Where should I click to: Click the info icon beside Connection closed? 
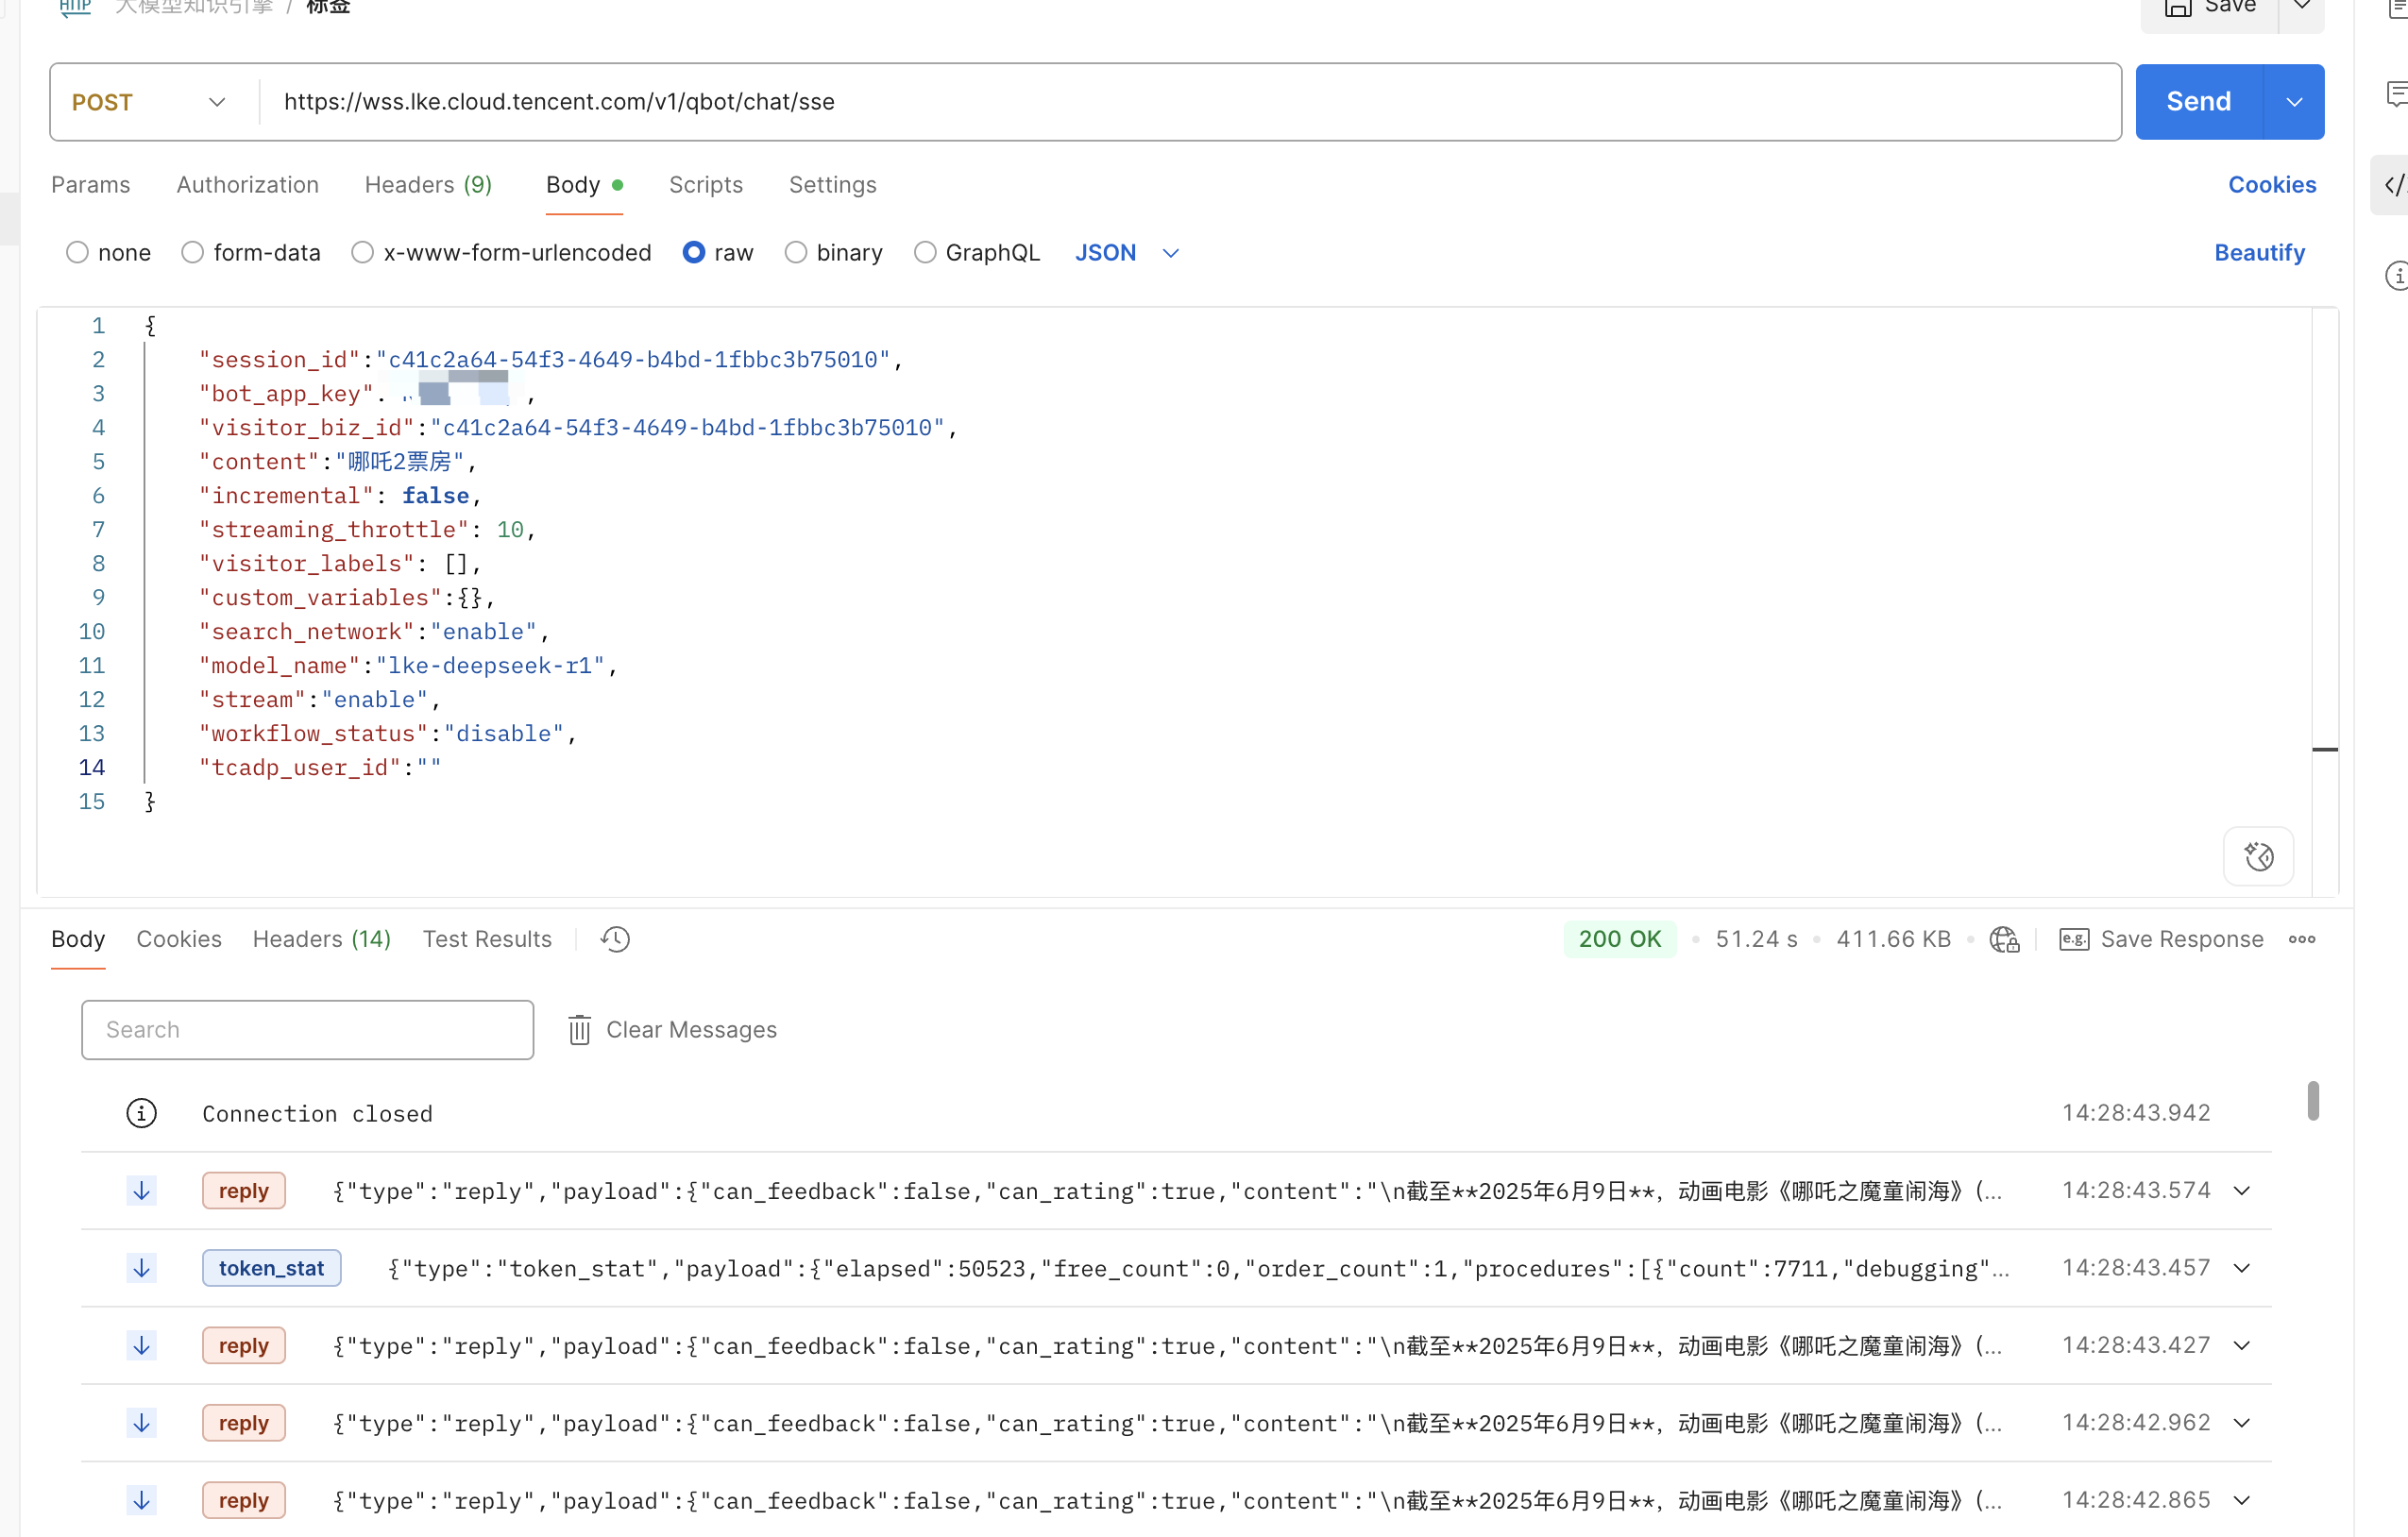tap(142, 1113)
